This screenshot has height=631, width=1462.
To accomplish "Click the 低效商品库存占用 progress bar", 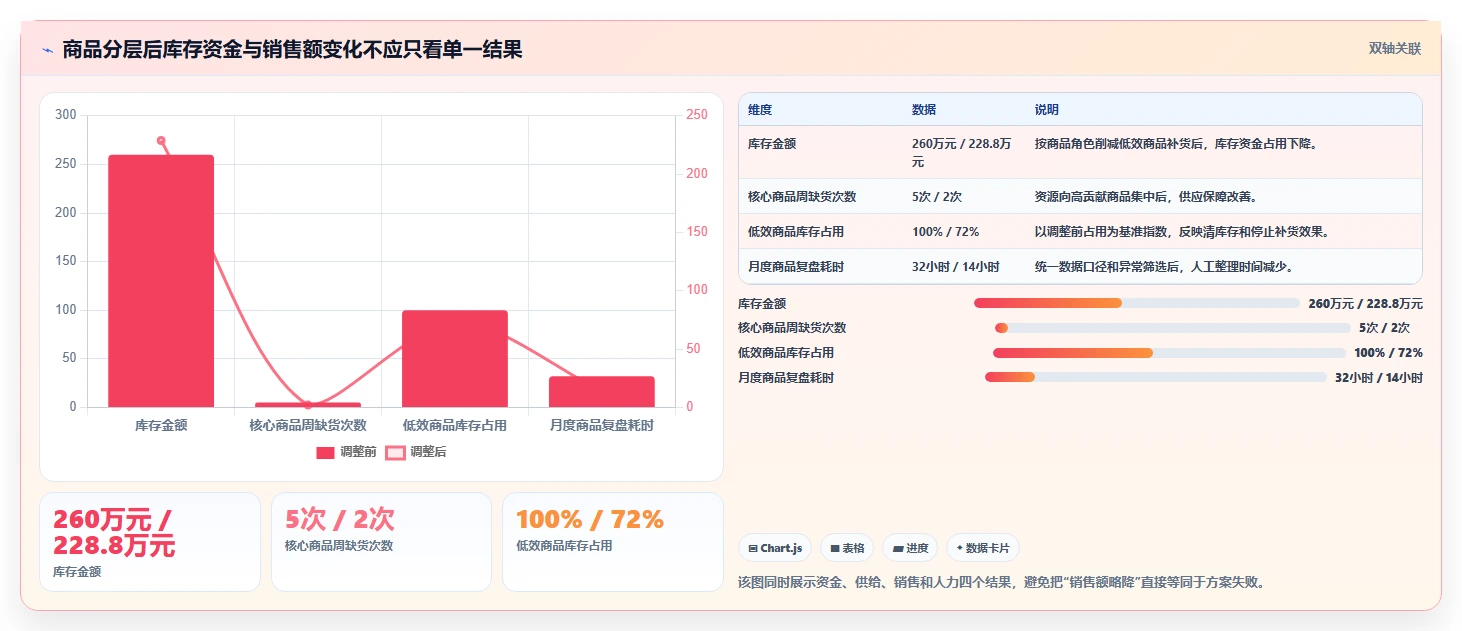I will pos(1169,353).
